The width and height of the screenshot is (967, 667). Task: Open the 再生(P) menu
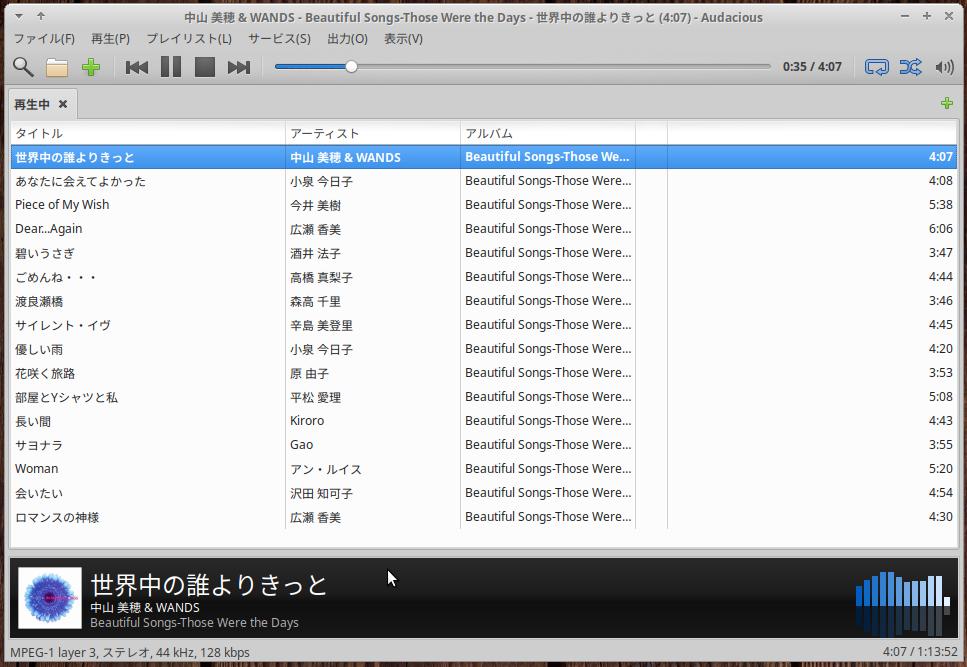pyautogui.click(x=110, y=39)
